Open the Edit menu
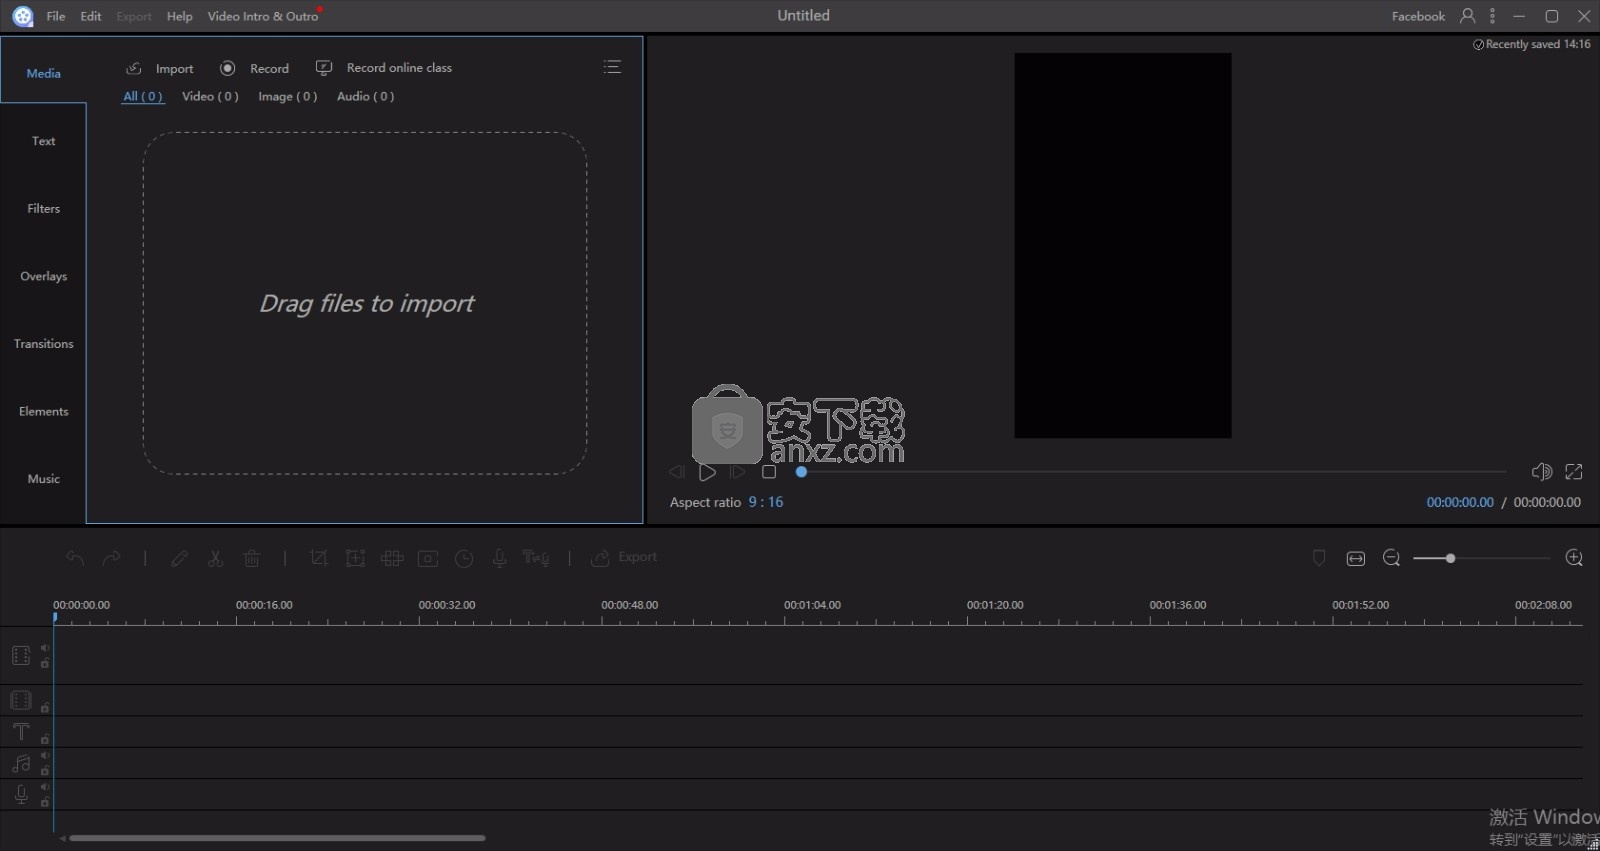The width and height of the screenshot is (1600, 851). click(91, 16)
